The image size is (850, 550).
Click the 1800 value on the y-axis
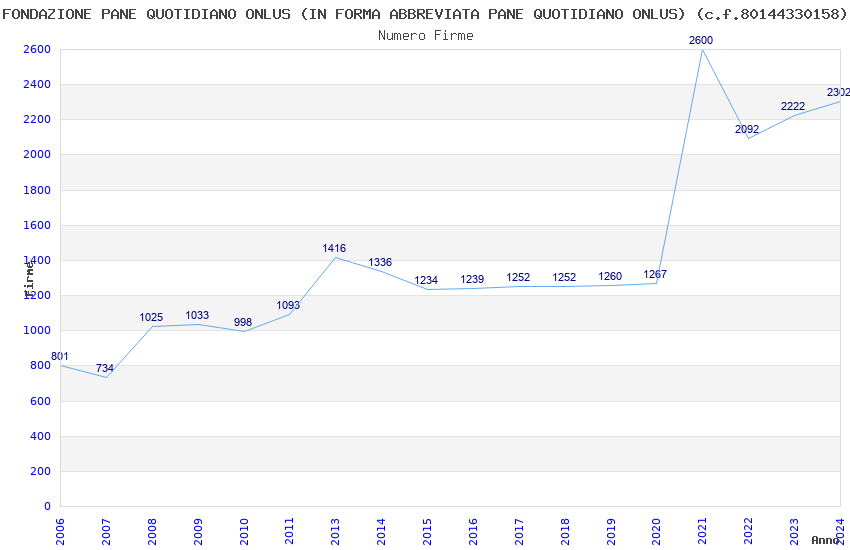coord(36,190)
